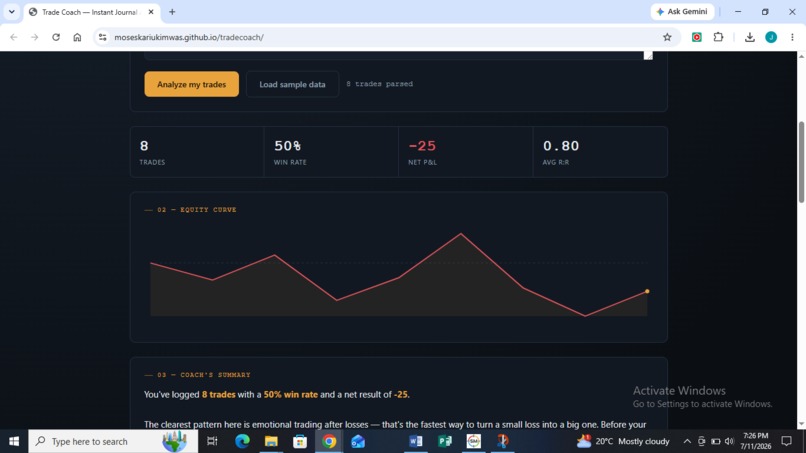Bookmark this page with the star
806x453 pixels.
pos(667,37)
